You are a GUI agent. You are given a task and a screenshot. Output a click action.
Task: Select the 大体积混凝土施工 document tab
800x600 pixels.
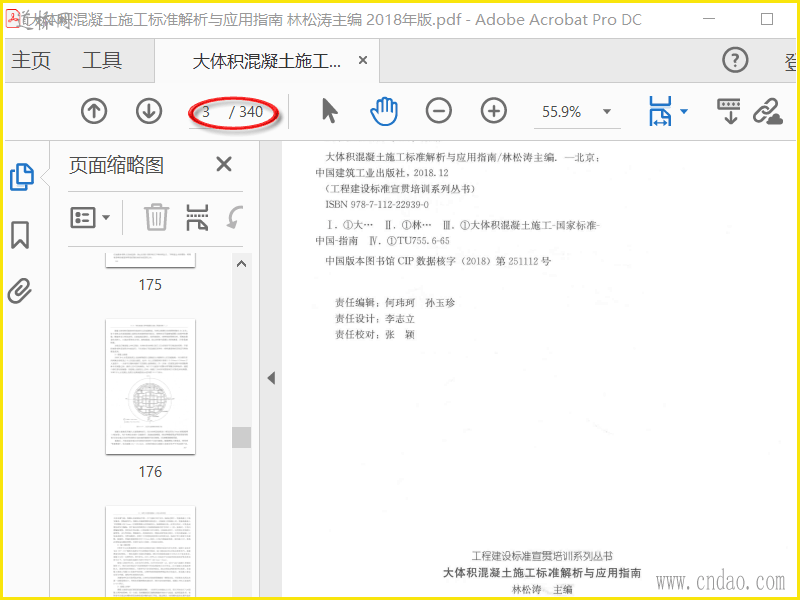pos(266,62)
